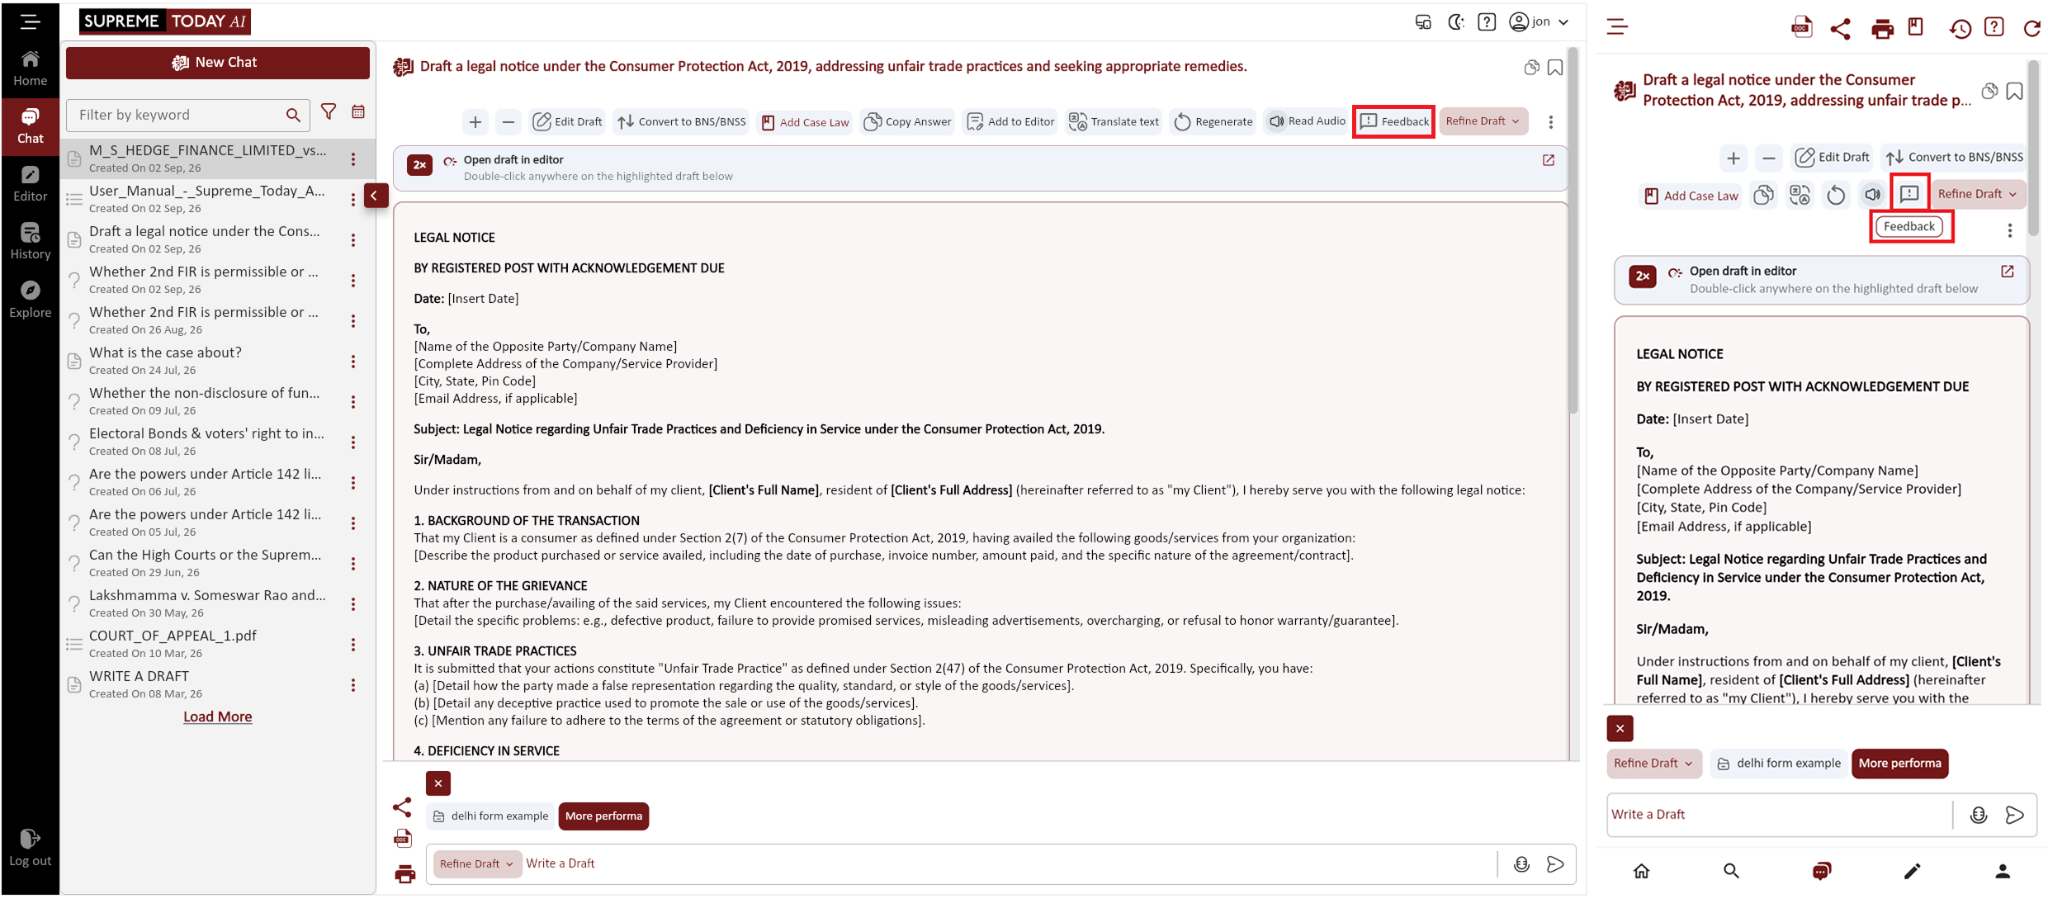The image size is (2048, 897).
Task: Collapse the chat list with the red arrow
Action: pyautogui.click(x=375, y=196)
